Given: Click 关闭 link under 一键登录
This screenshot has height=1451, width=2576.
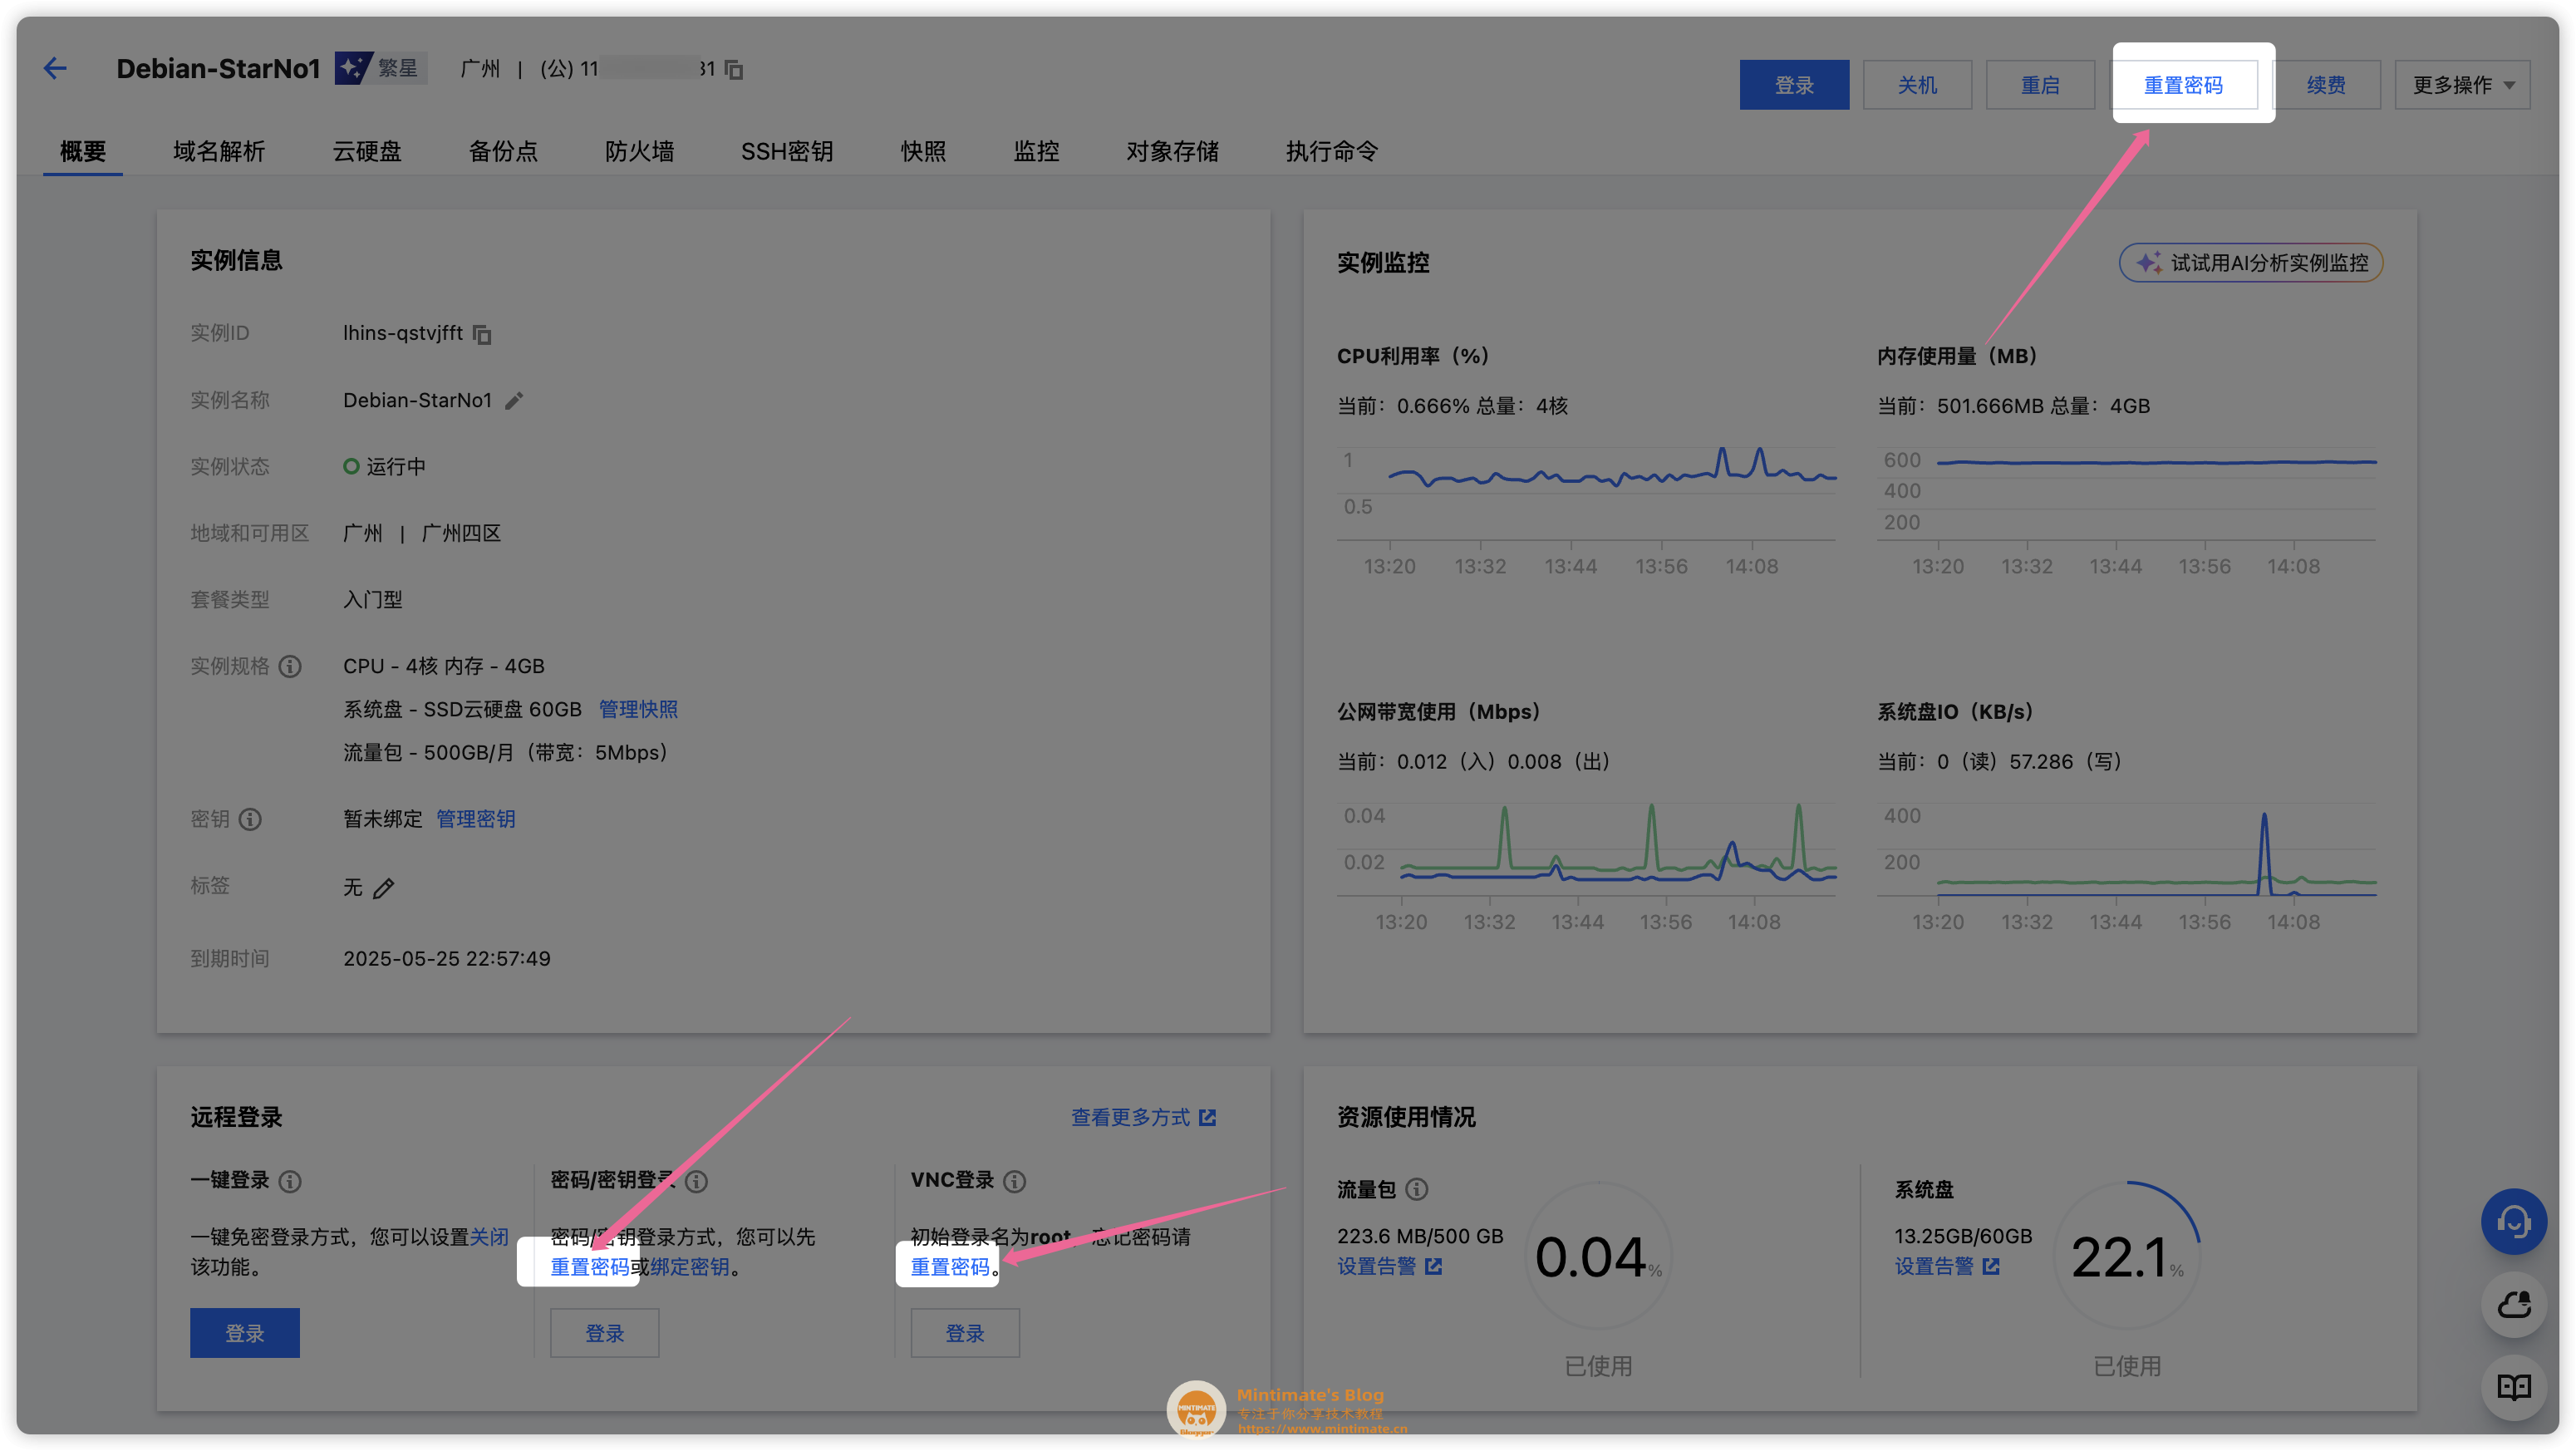Looking at the screenshot, I should point(489,1238).
